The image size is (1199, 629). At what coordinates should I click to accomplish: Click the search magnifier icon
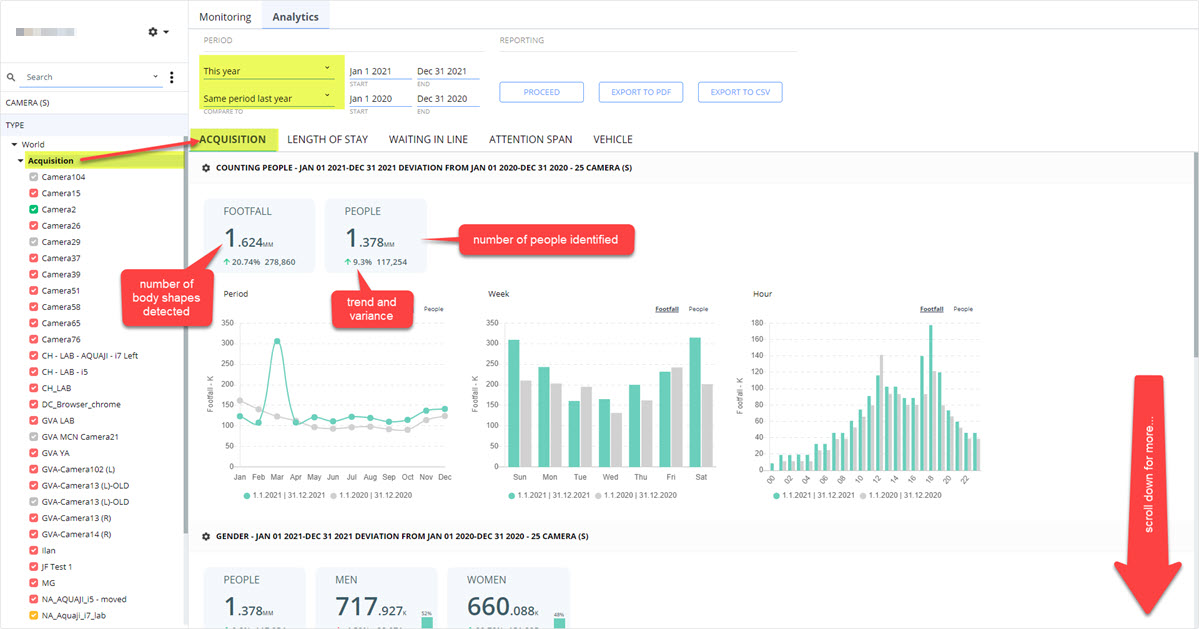(11, 77)
